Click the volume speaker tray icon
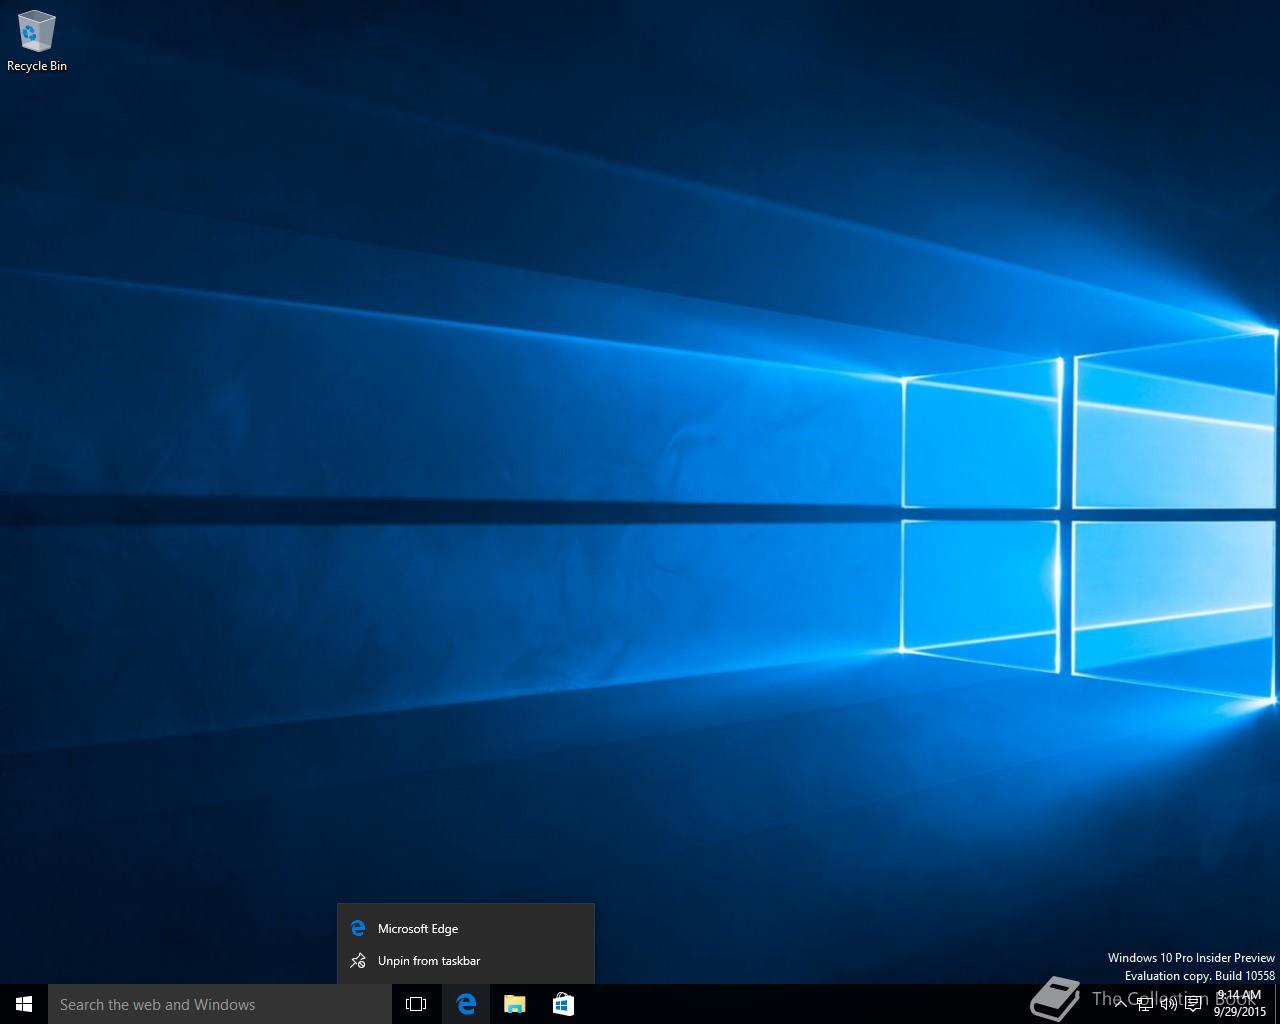Image resolution: width=1280 pixels, height=1024 pixels. (1169, 1004)
